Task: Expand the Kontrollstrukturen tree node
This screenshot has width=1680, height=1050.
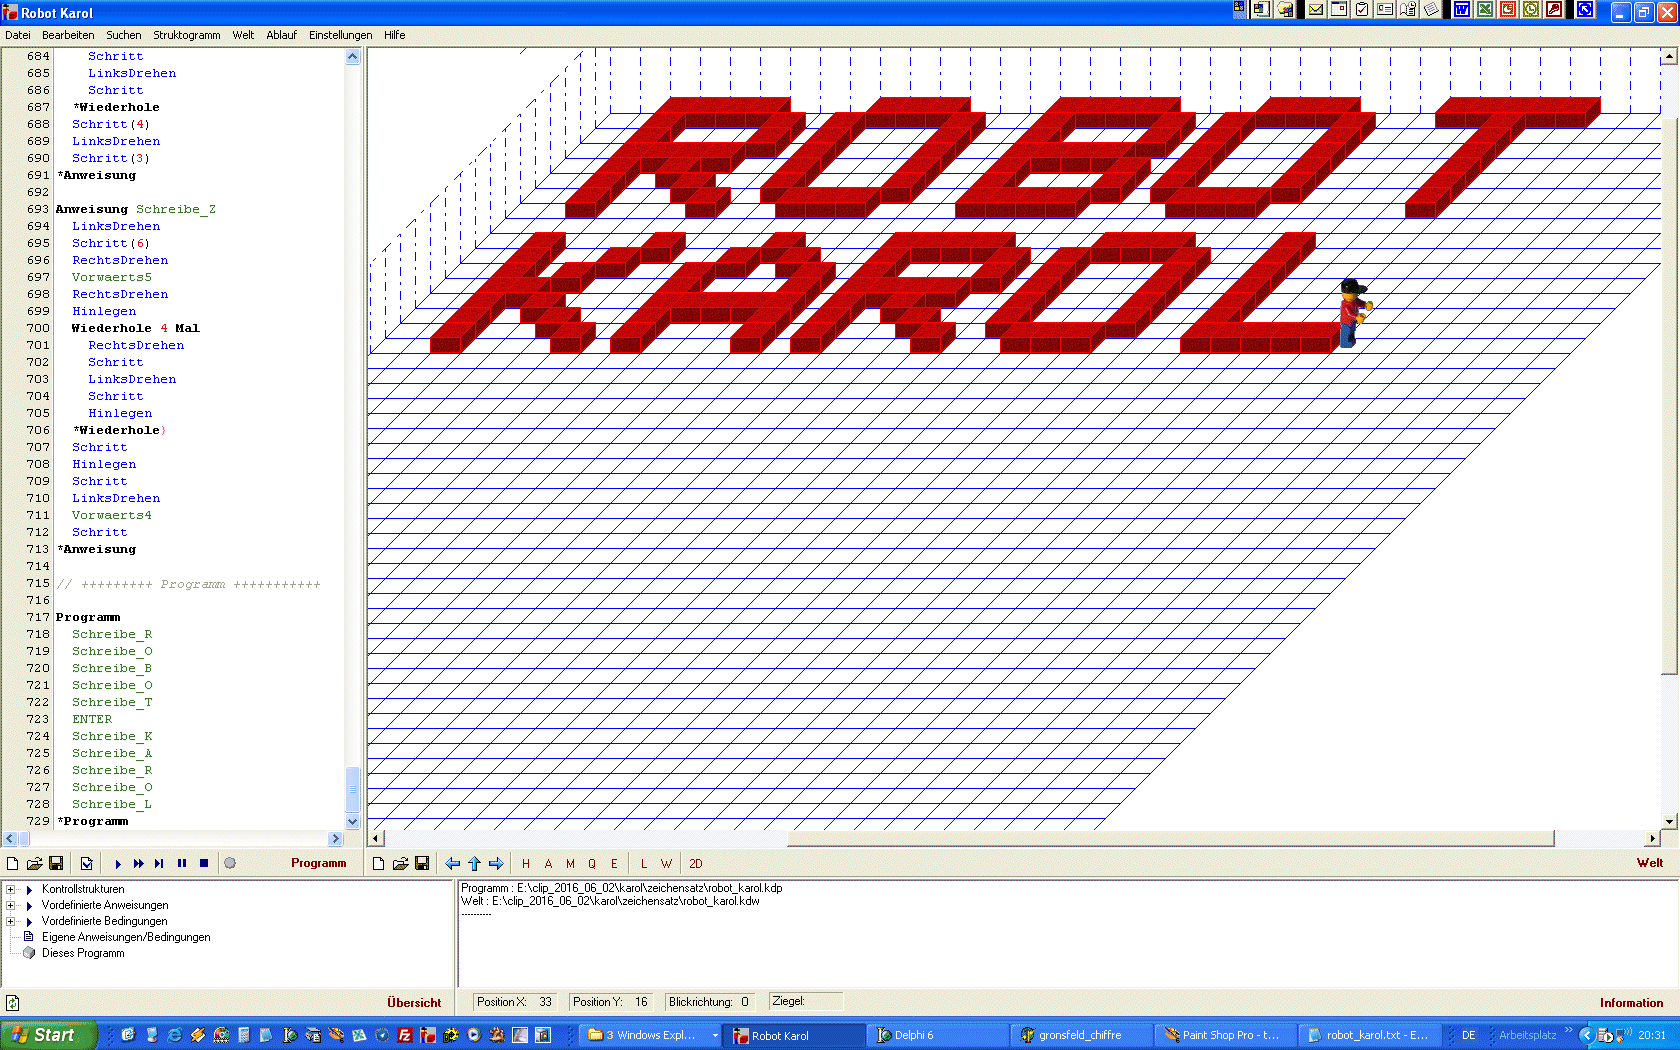Action: (11, 889)
